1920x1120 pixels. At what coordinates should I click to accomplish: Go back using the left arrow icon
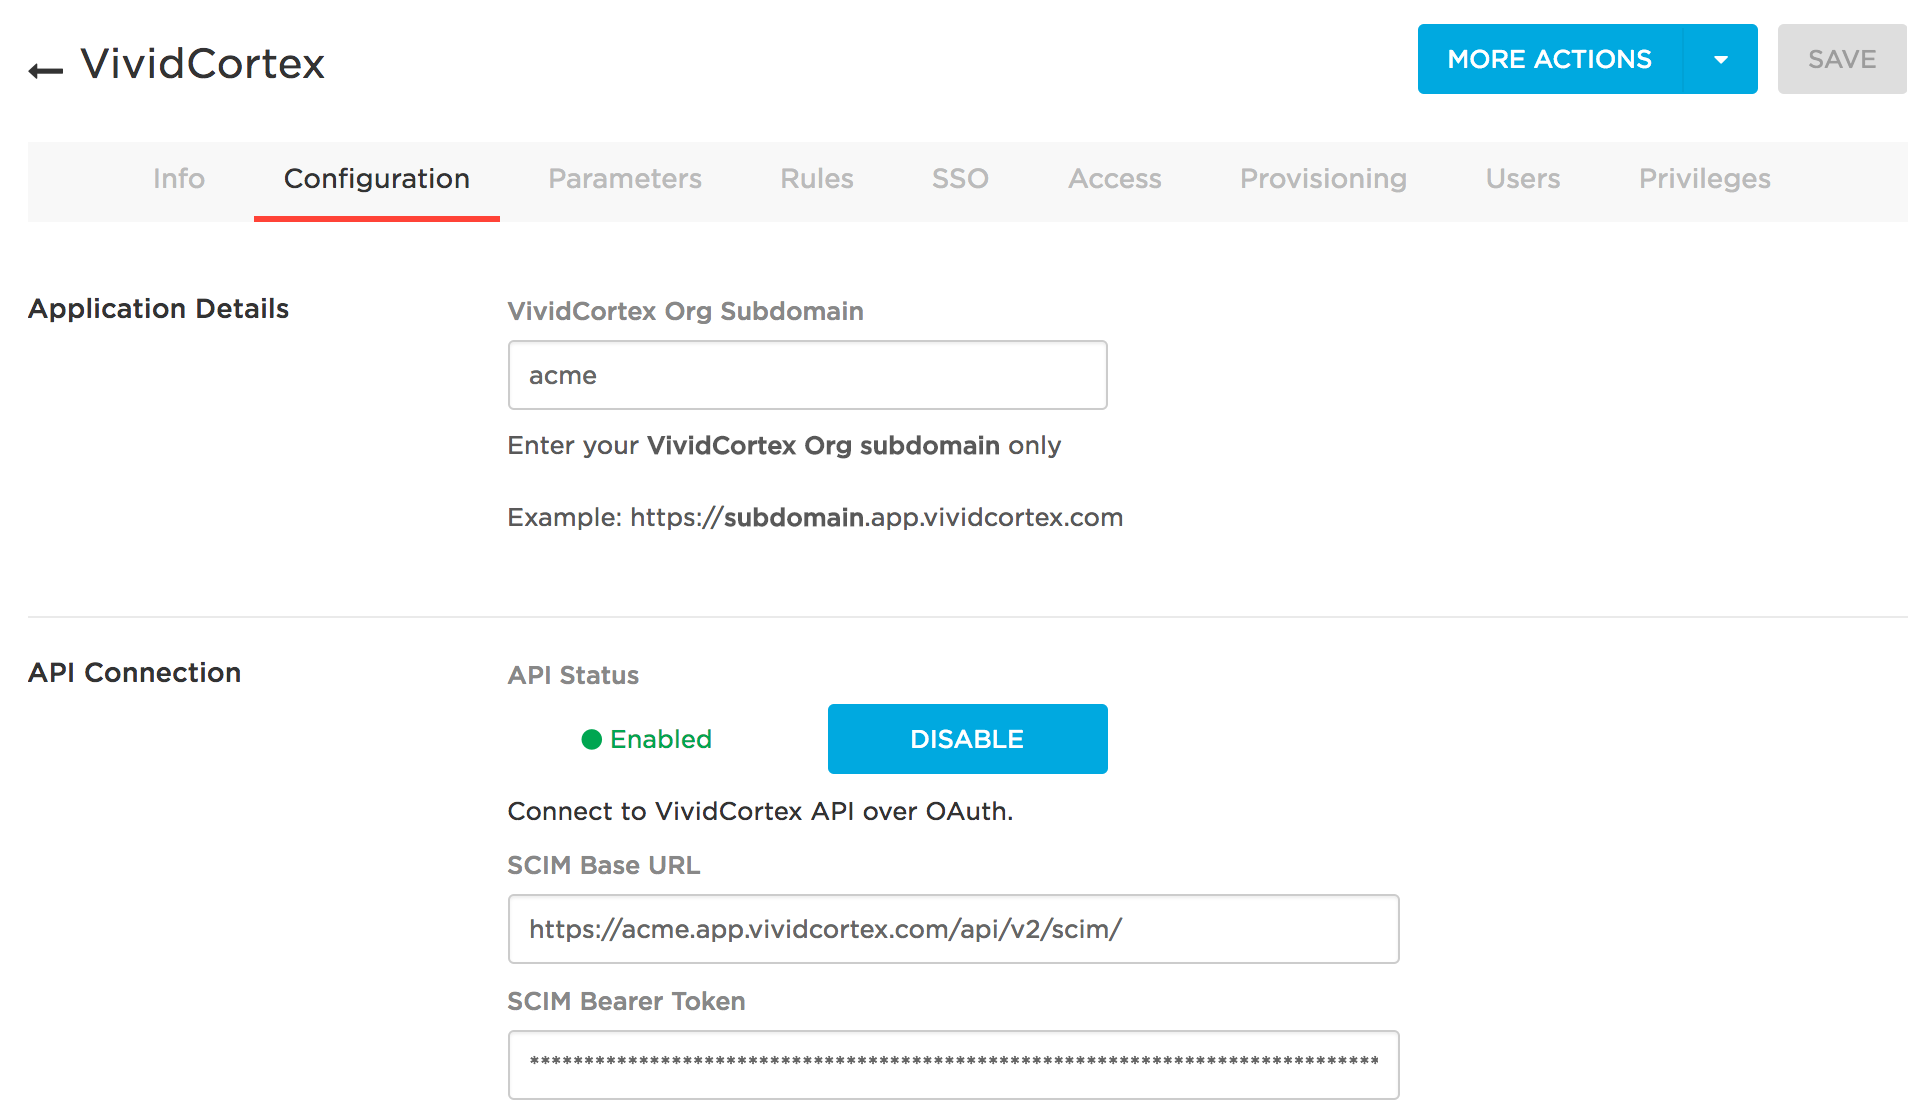(45, 70)
